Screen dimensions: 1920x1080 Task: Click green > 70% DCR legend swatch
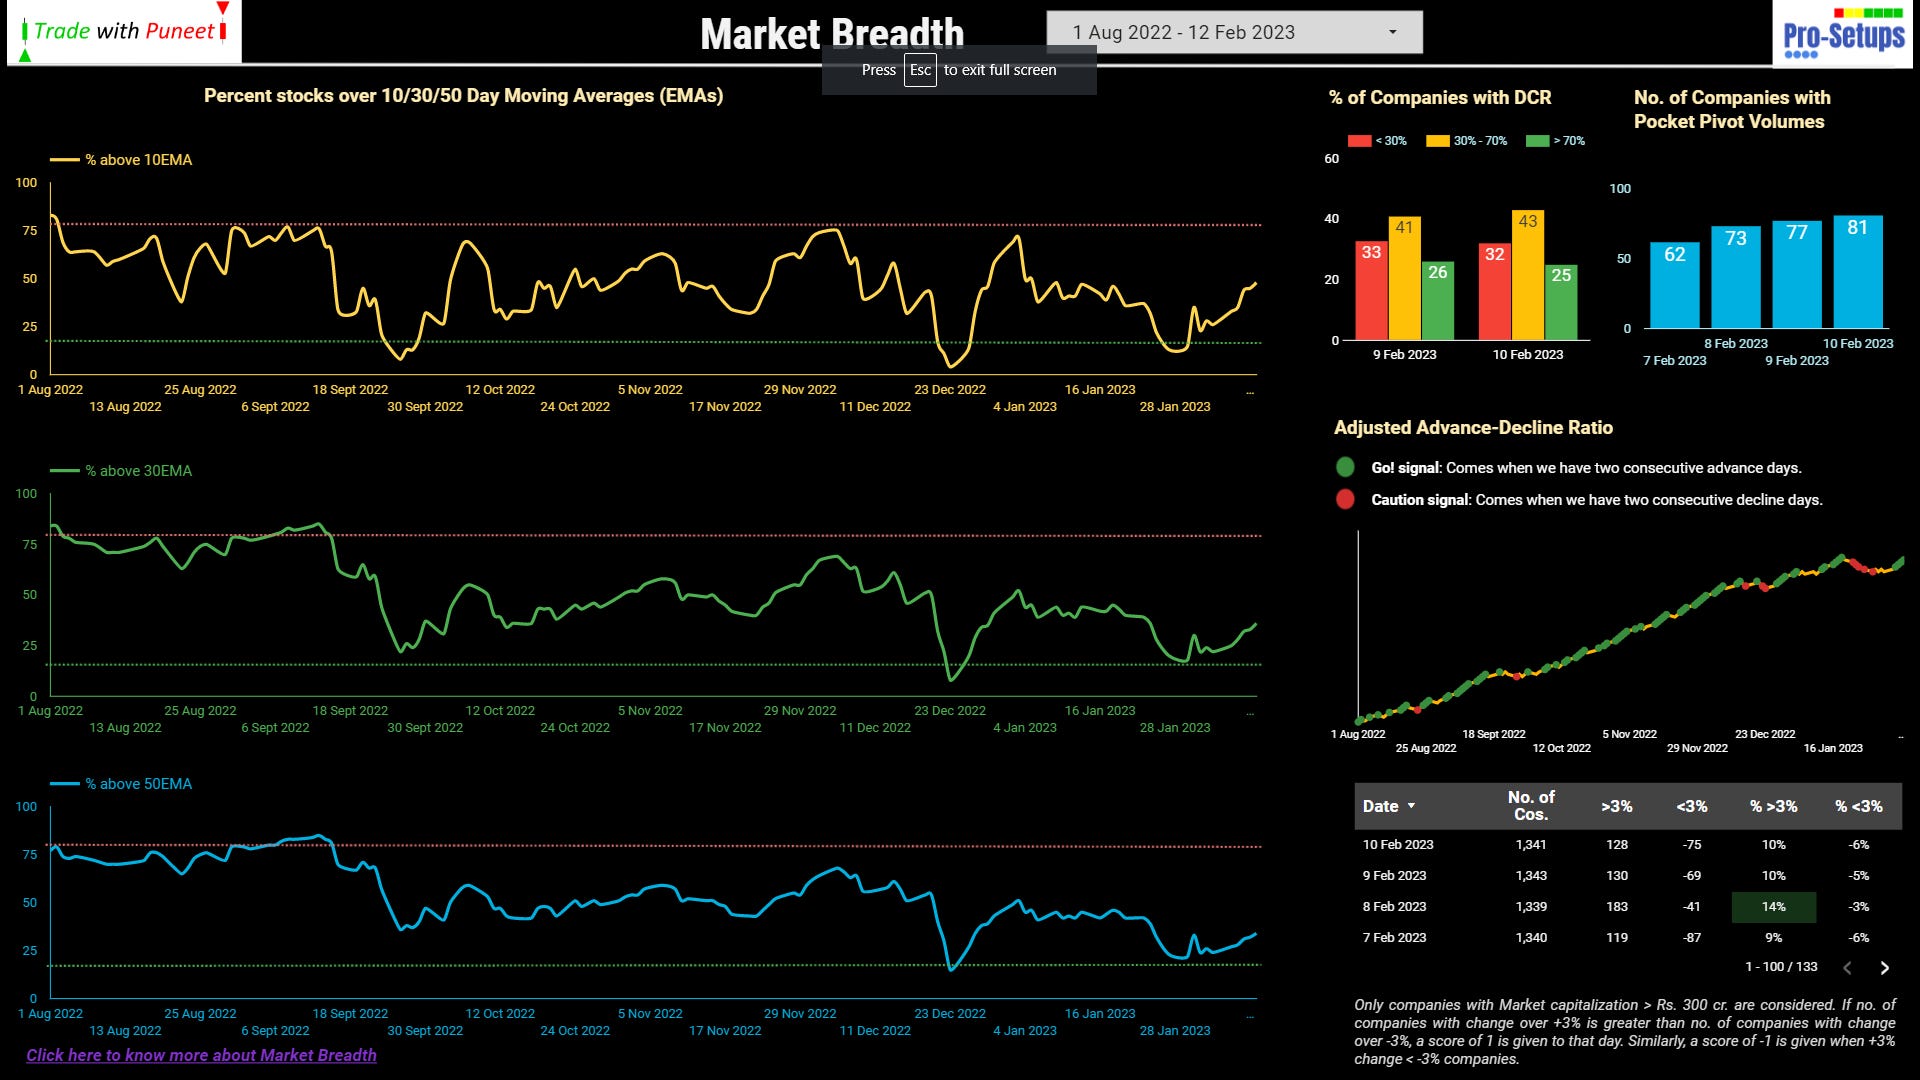[1537, 141]
